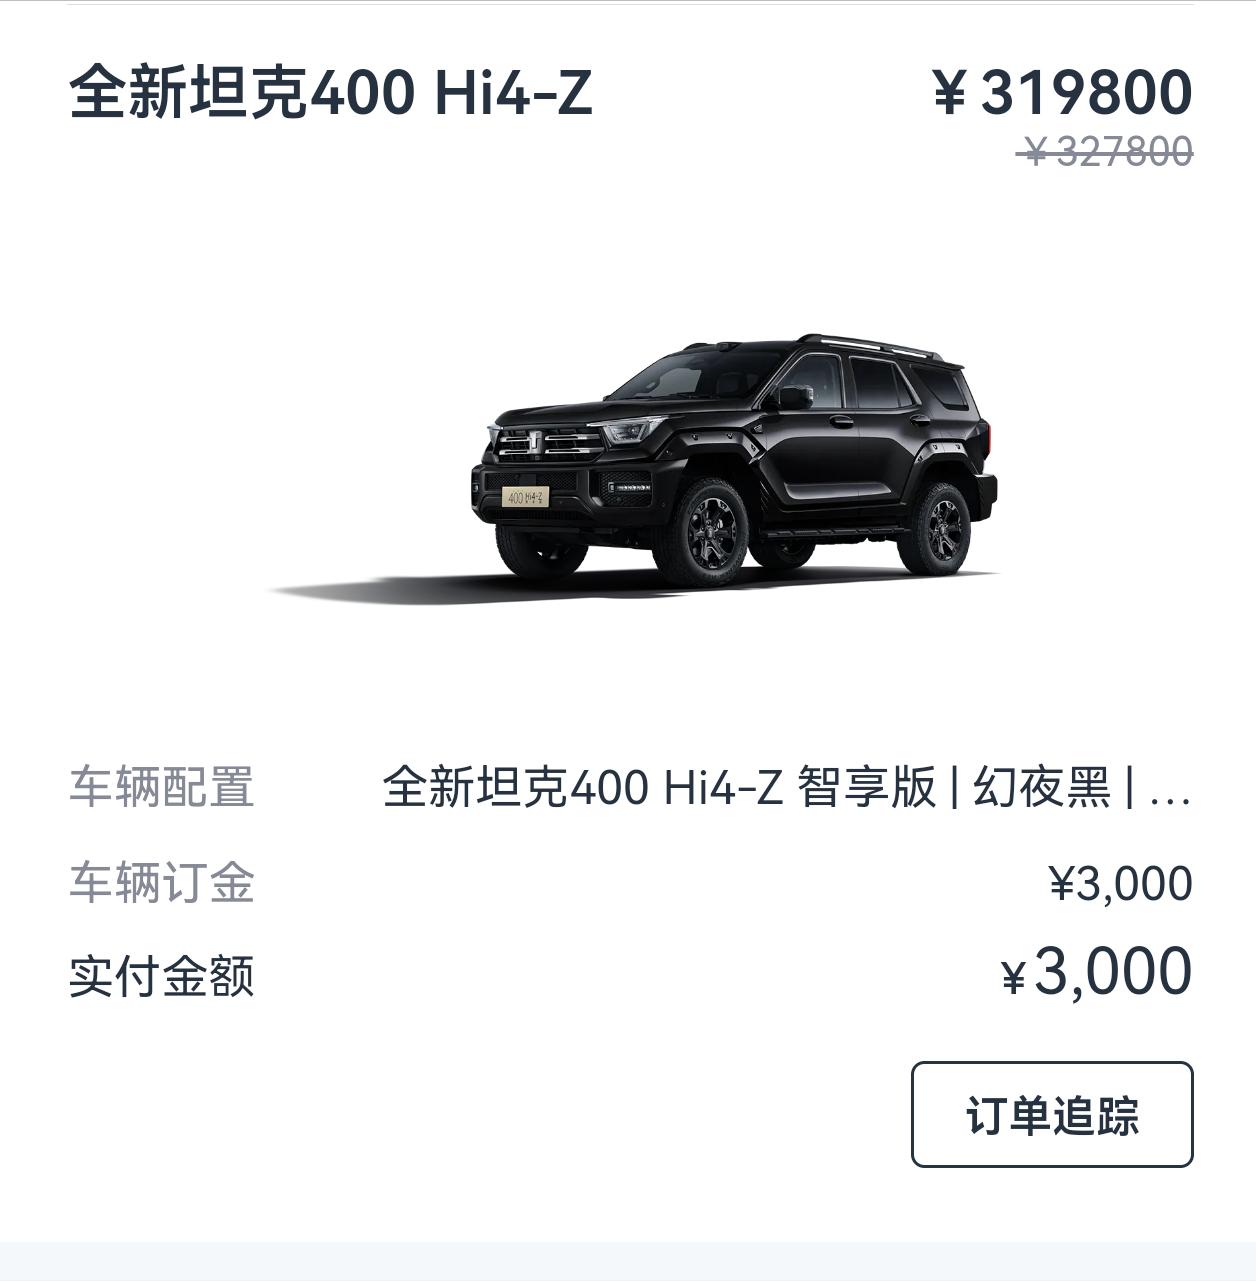This screenshot has width=1256, height=1281.
Task: Expand the truncated vehicle configuration text
Action: pos(787,787)
